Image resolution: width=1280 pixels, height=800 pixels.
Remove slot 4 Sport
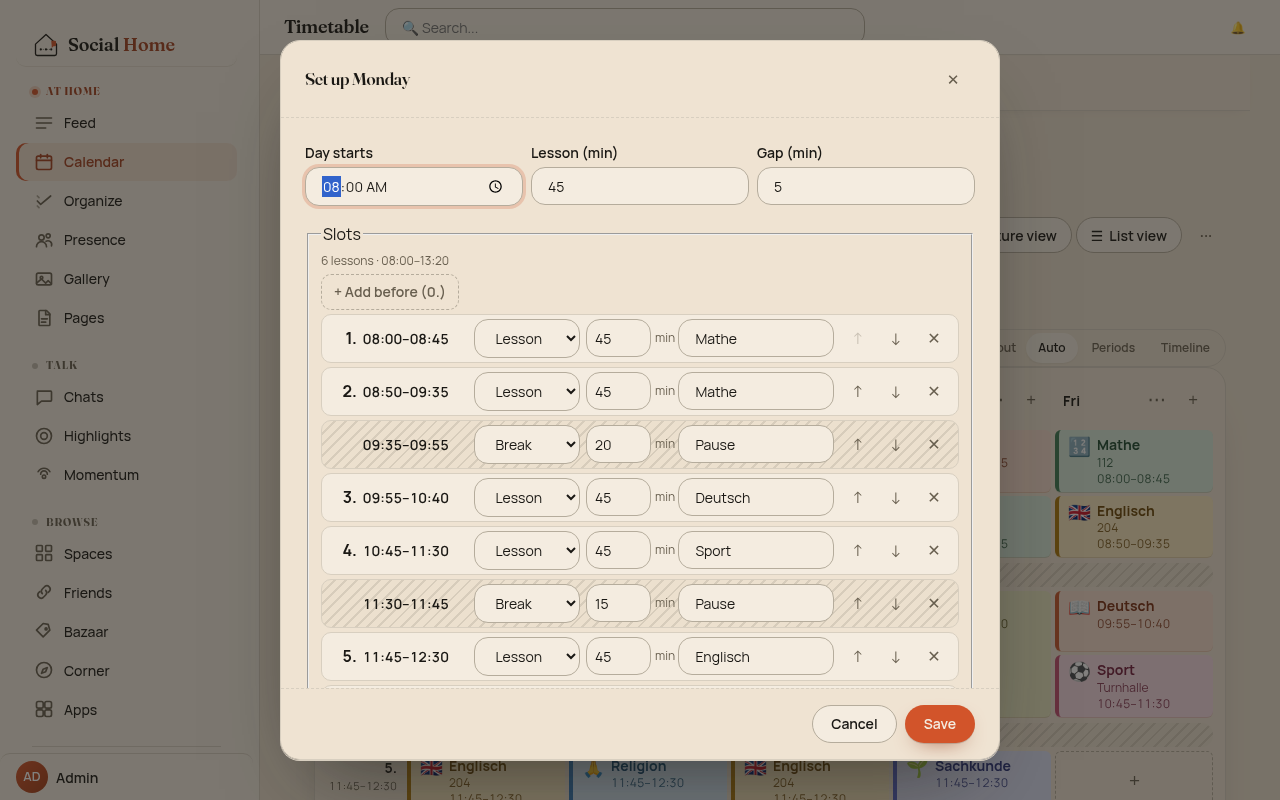coord(933,551)
